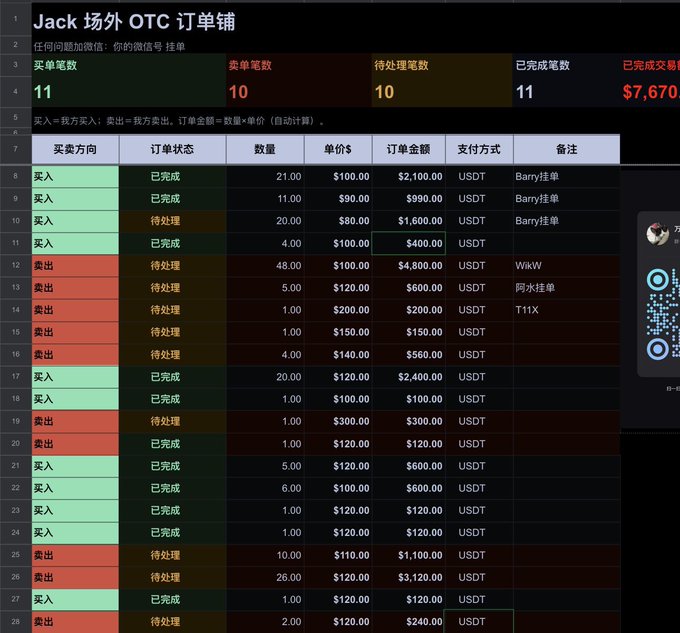Click the WeChat QR code image
This screenshot has width=680, height=633.
tap(663, 314)
